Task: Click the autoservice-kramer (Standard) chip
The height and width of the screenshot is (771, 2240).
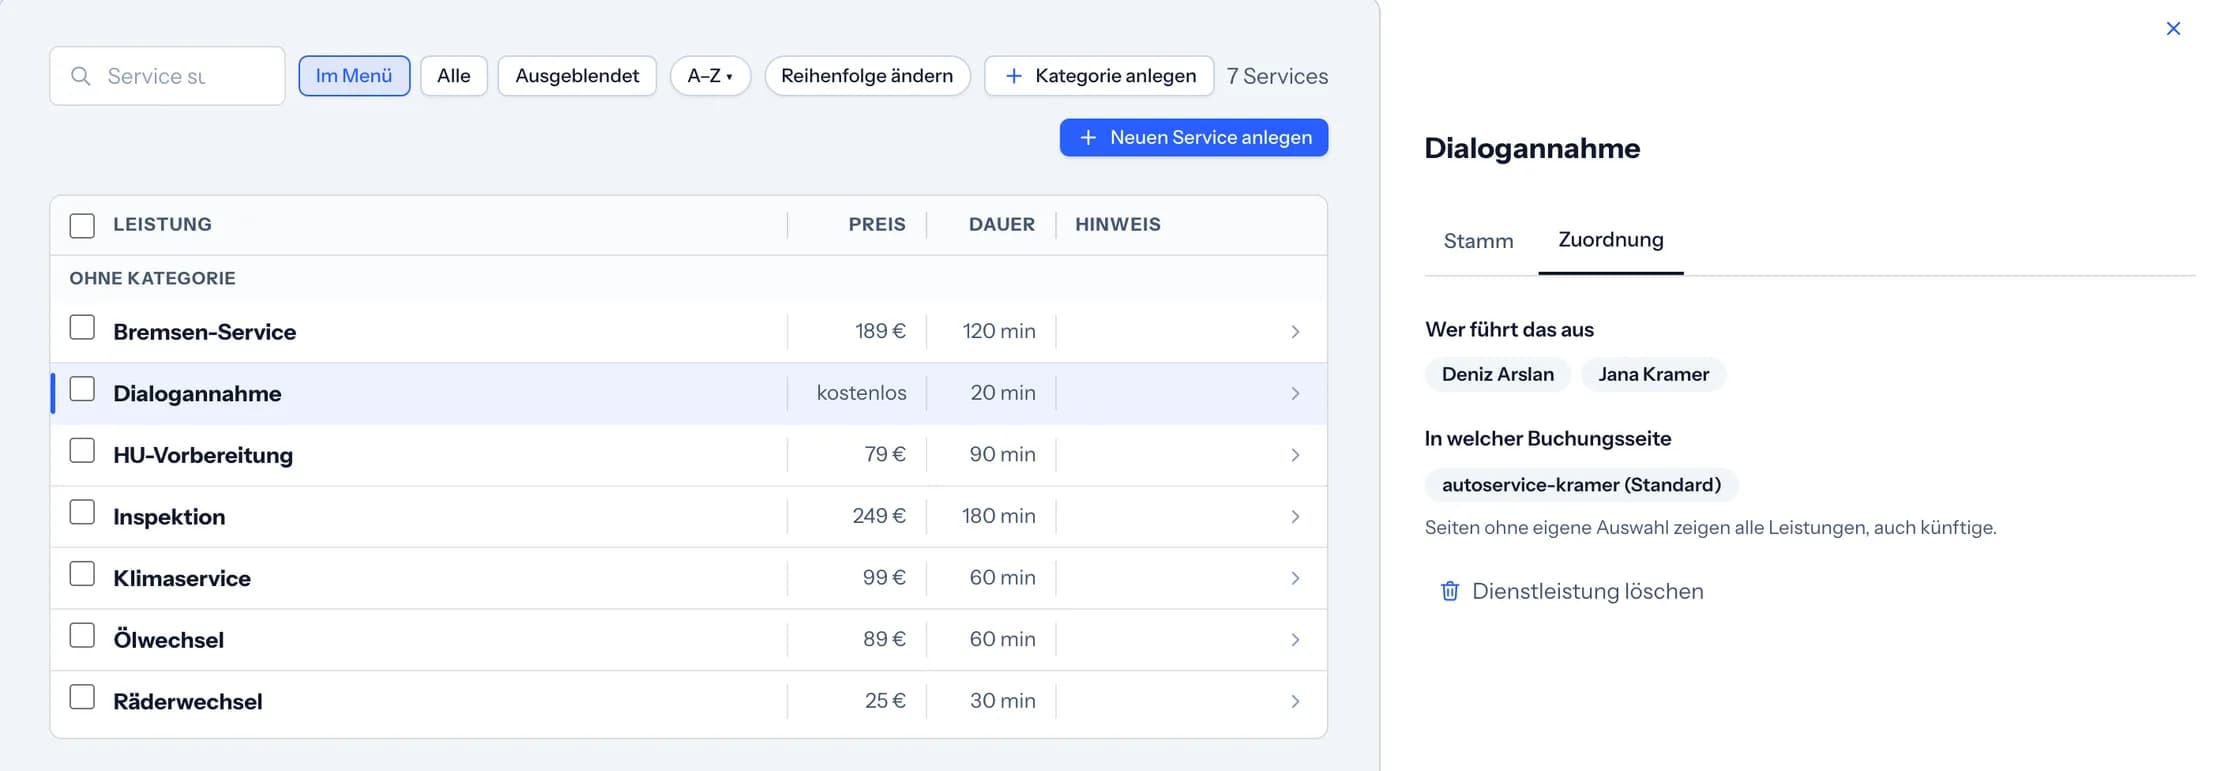Action: (1582, 485)
